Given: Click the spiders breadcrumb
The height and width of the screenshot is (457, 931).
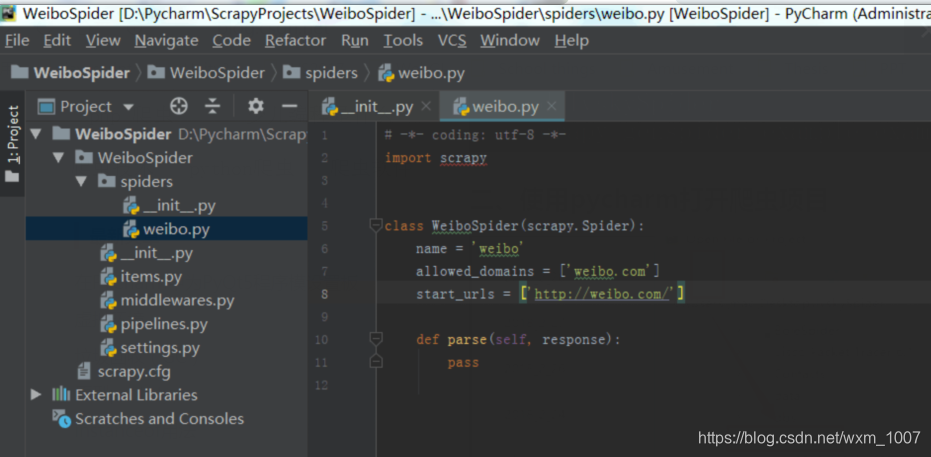Looking at the screenshot, I should (321, 73).
